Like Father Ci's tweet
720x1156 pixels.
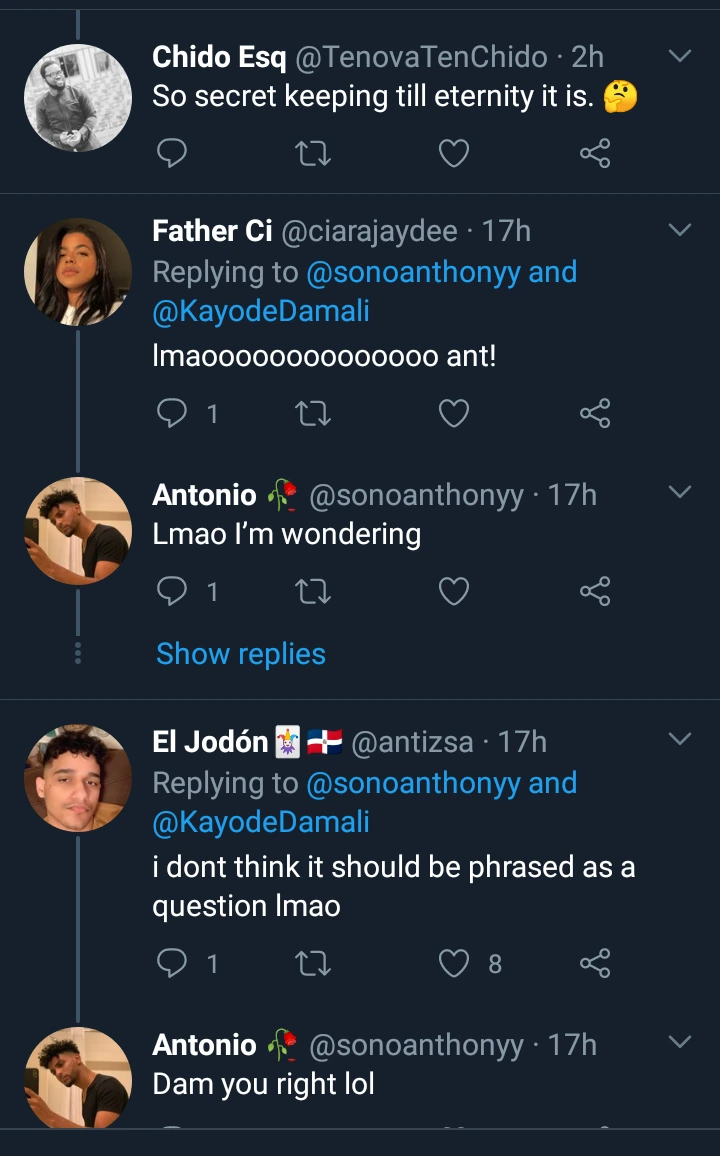tap(454, 413)
